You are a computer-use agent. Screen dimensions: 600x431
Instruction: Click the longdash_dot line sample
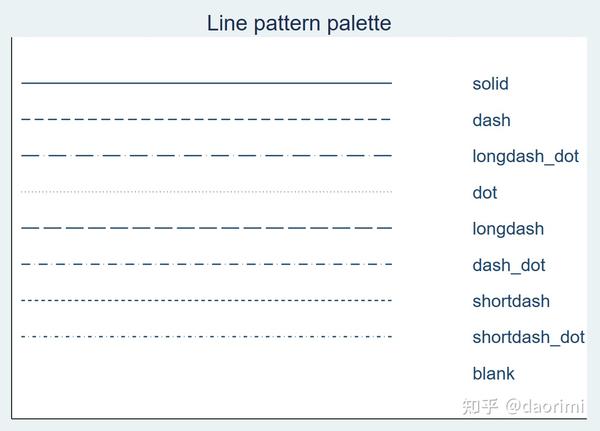[206, 156]
